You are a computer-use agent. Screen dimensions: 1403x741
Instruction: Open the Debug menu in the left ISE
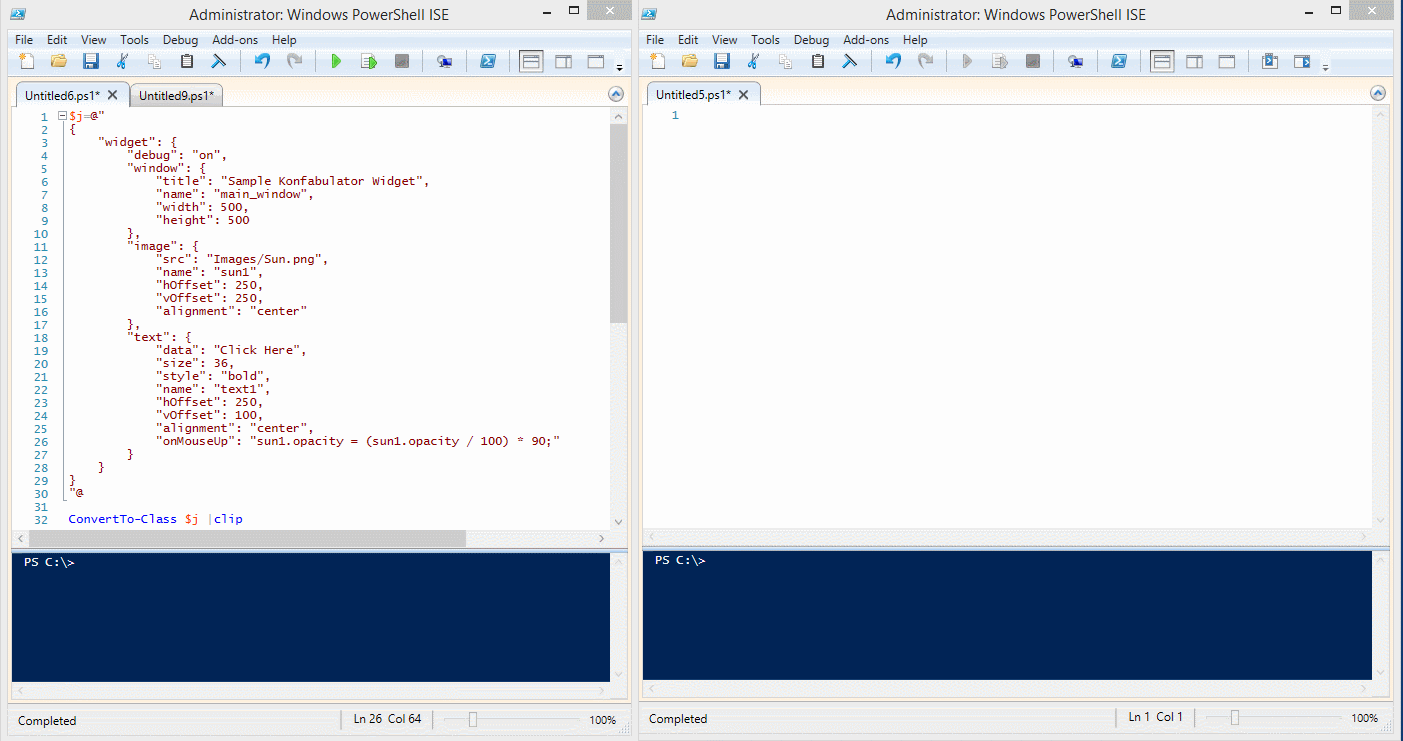[180, 40]
